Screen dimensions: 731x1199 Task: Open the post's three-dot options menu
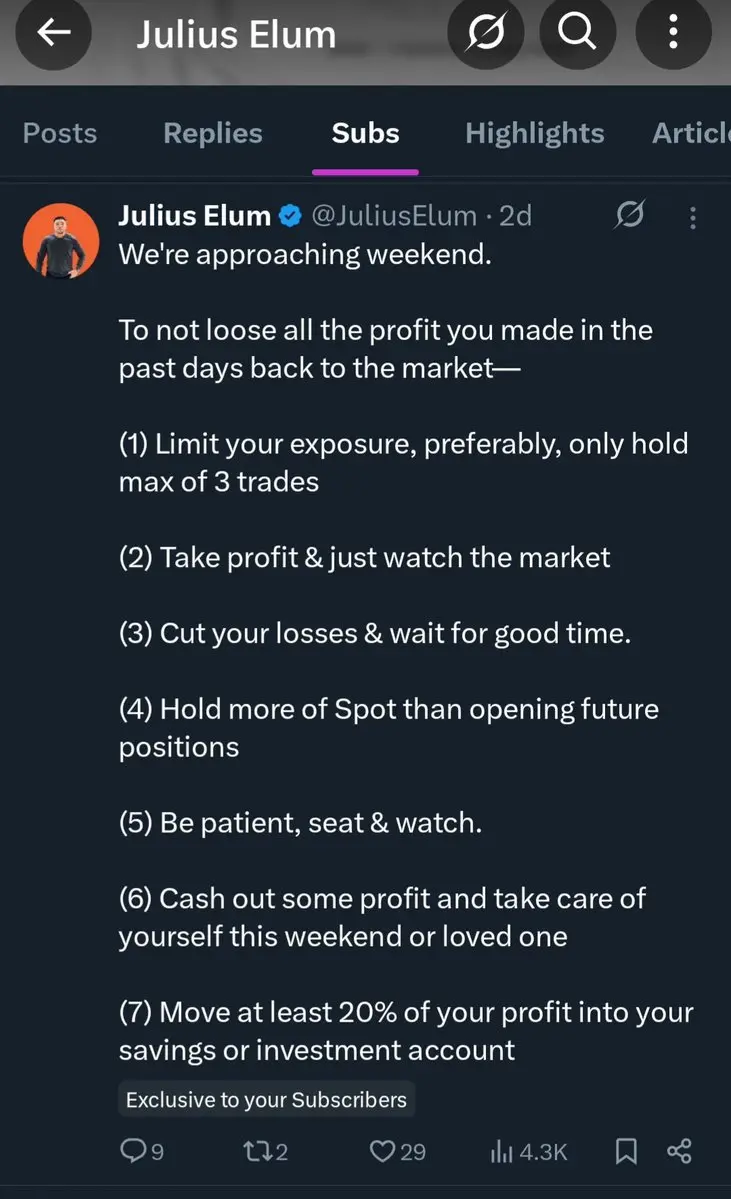click(693, 218)
